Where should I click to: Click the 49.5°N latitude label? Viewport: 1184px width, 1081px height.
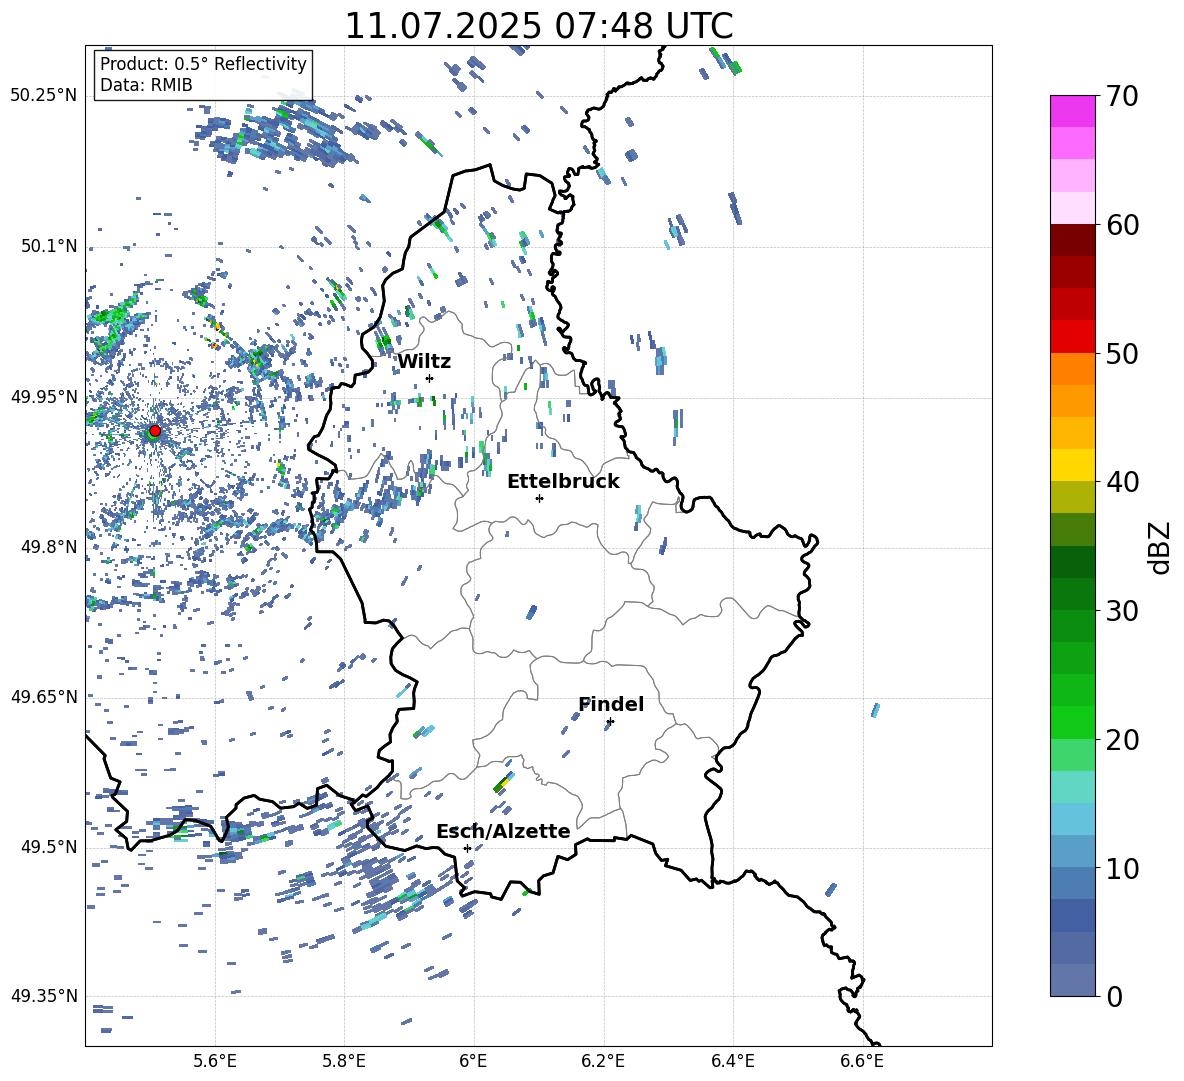[x=48, y=847]
